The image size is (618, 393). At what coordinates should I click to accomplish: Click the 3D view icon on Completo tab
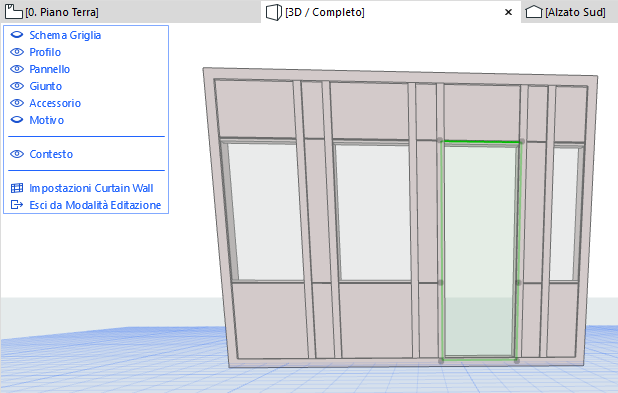click(x=274, y=12)
